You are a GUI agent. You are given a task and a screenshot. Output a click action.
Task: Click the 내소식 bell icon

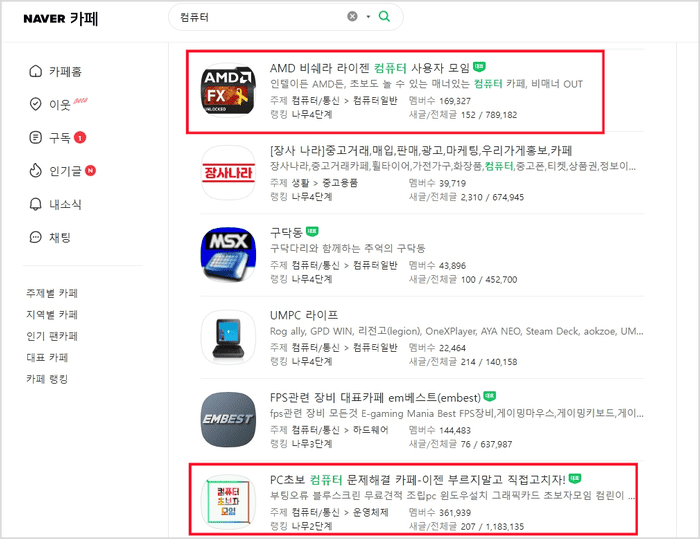35,204
